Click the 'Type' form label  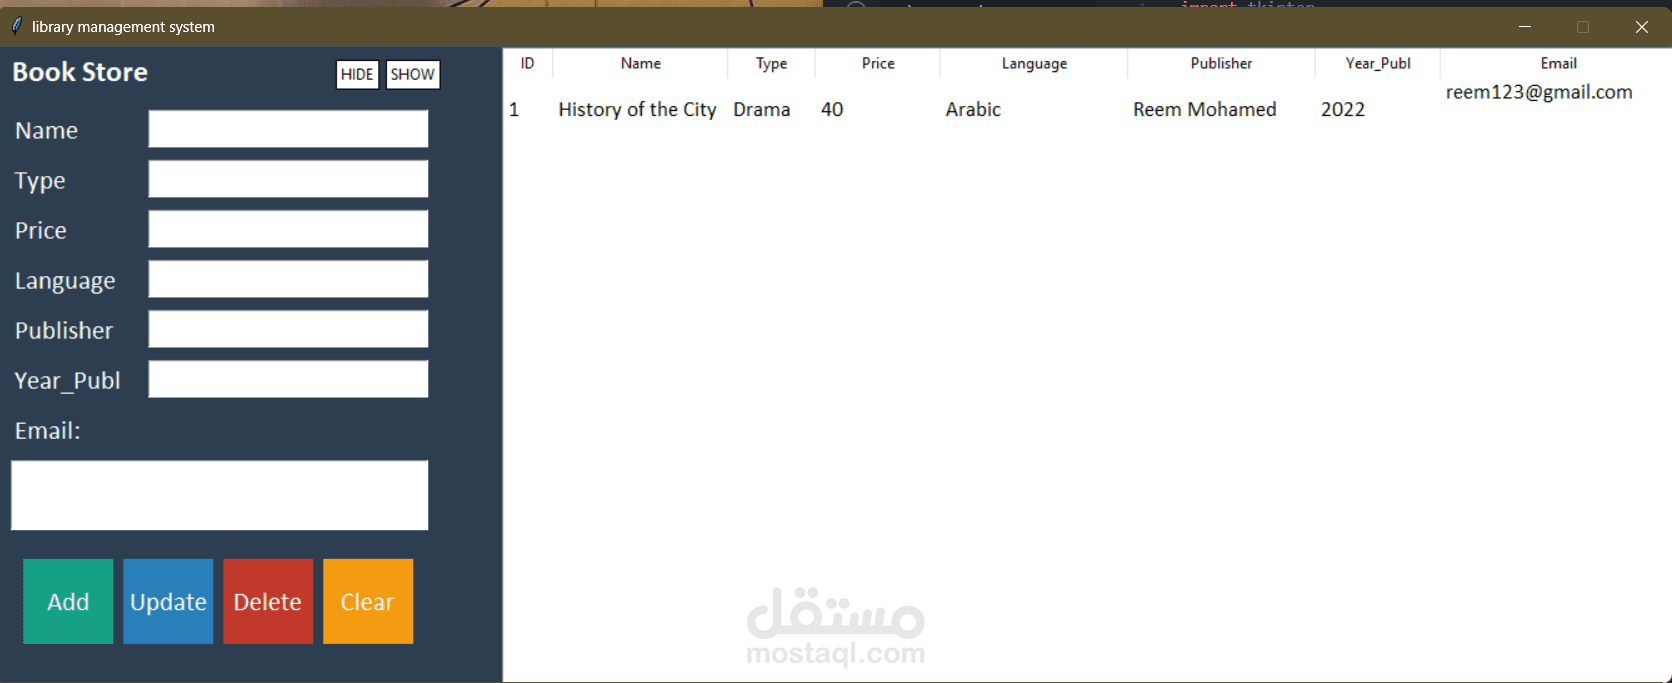(x=39, y=181)
